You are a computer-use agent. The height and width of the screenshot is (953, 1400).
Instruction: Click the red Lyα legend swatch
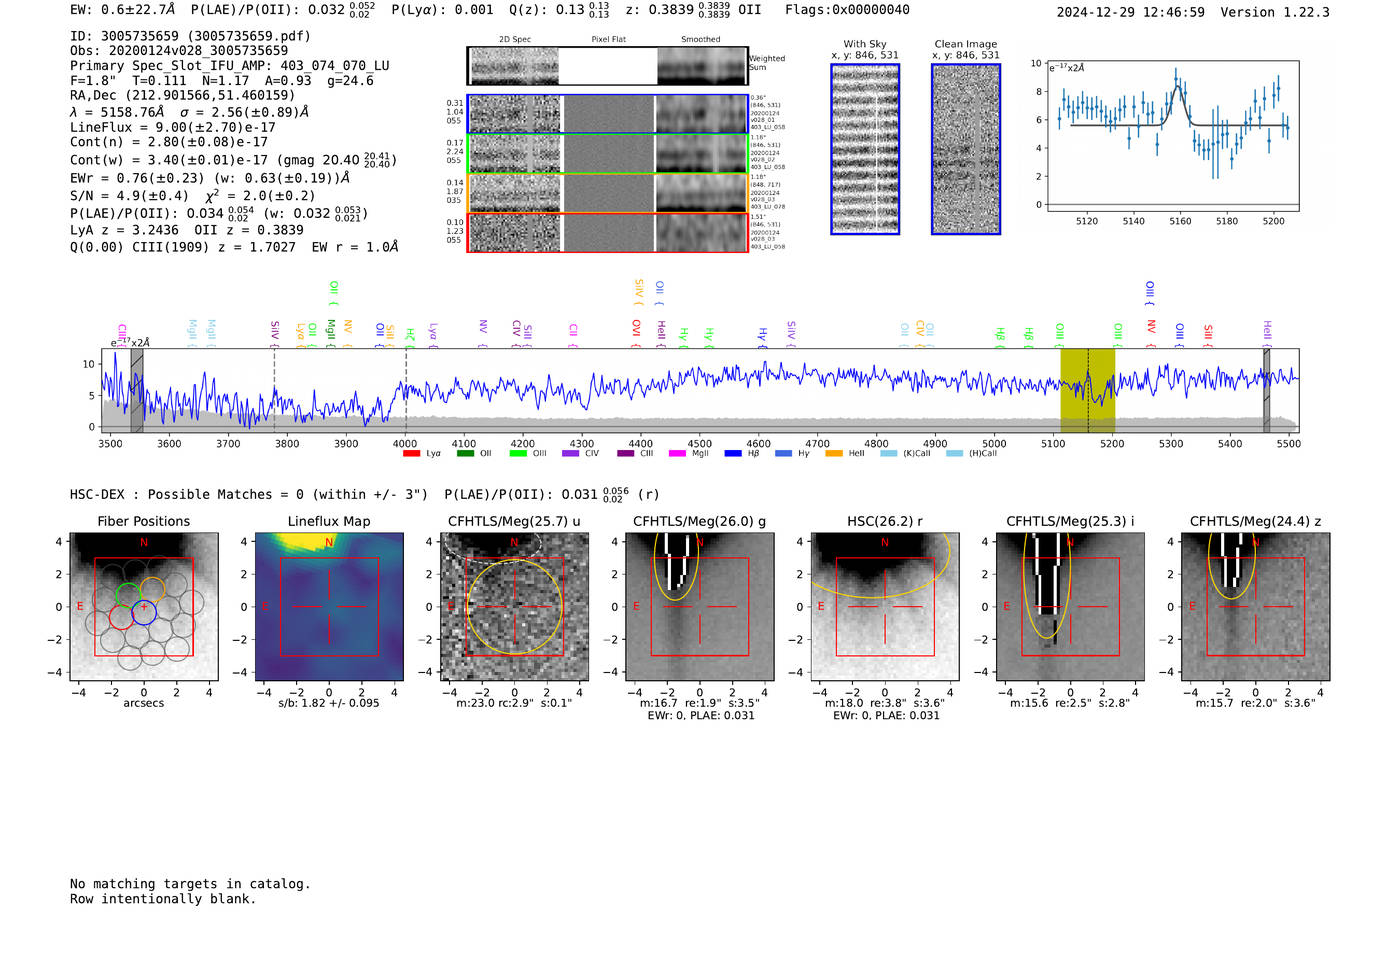411,454
